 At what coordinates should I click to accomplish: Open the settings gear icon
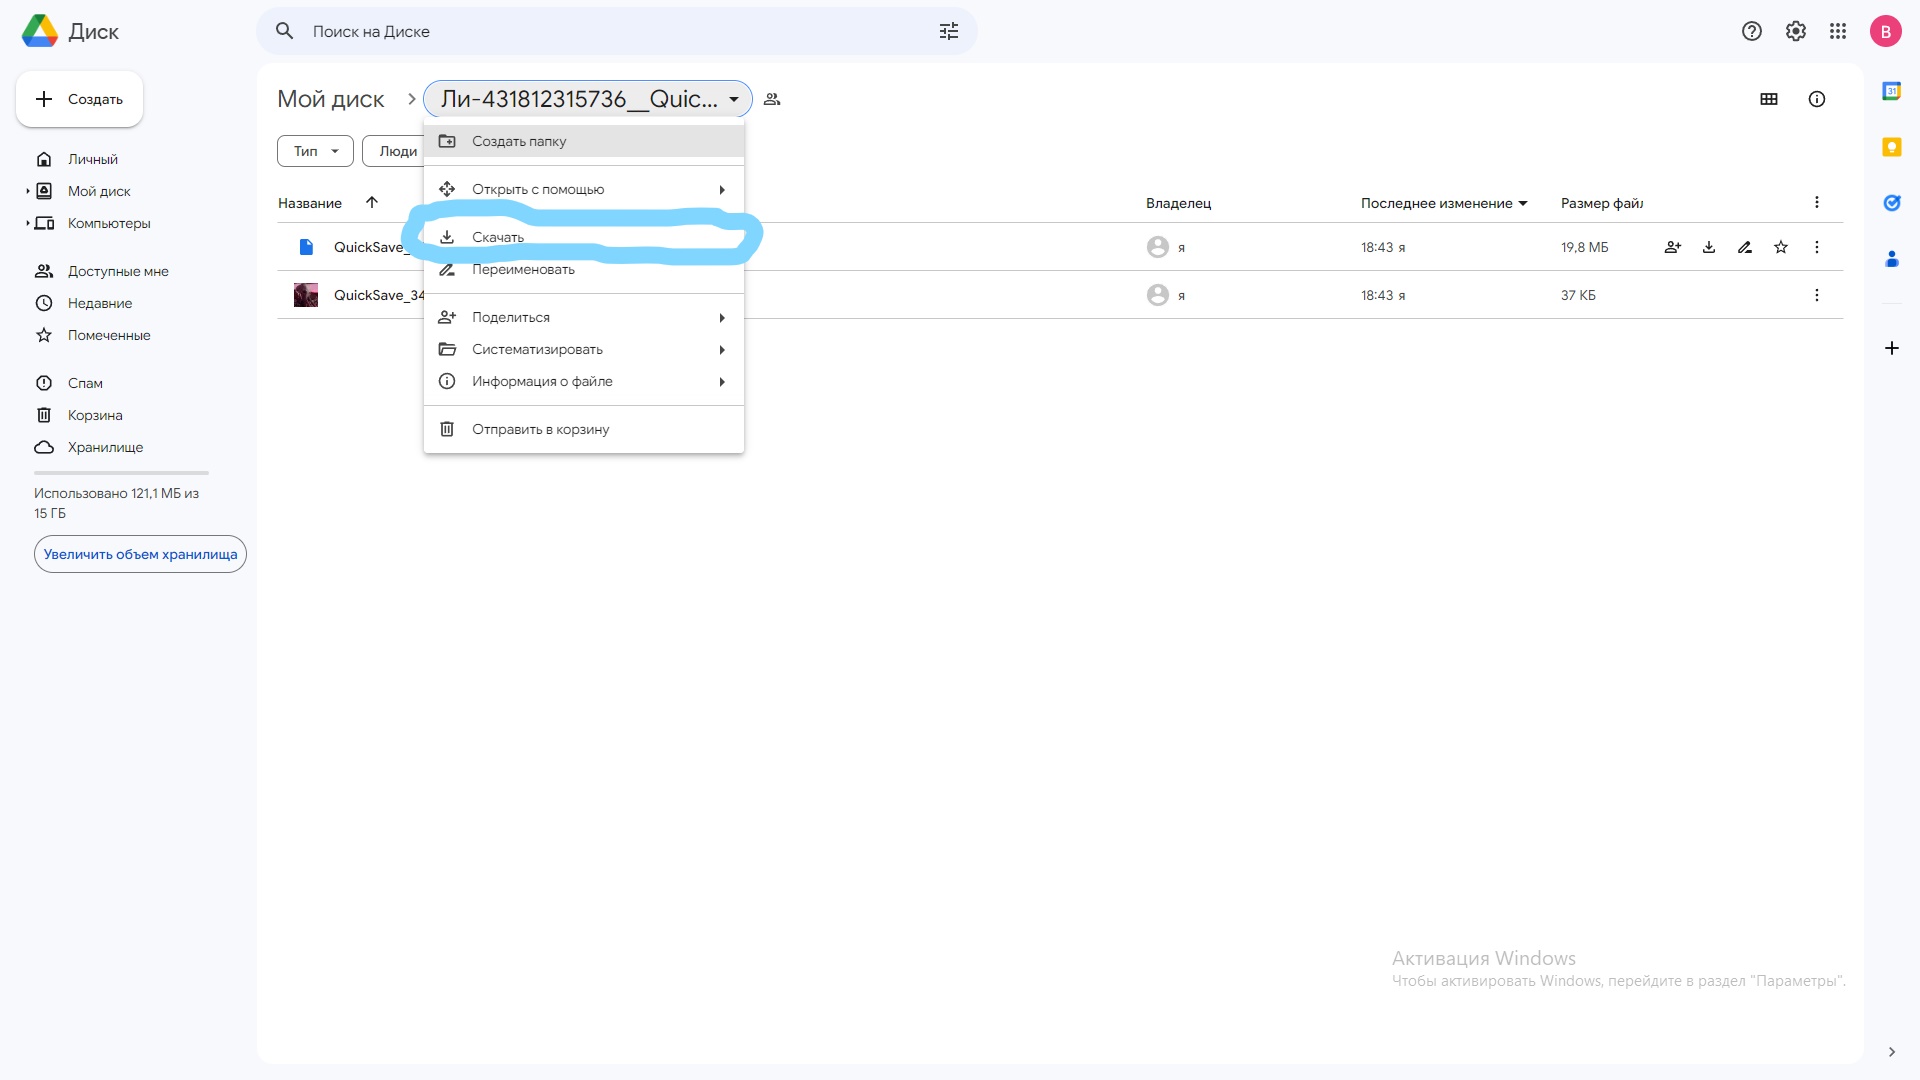tap(1796, 31)
